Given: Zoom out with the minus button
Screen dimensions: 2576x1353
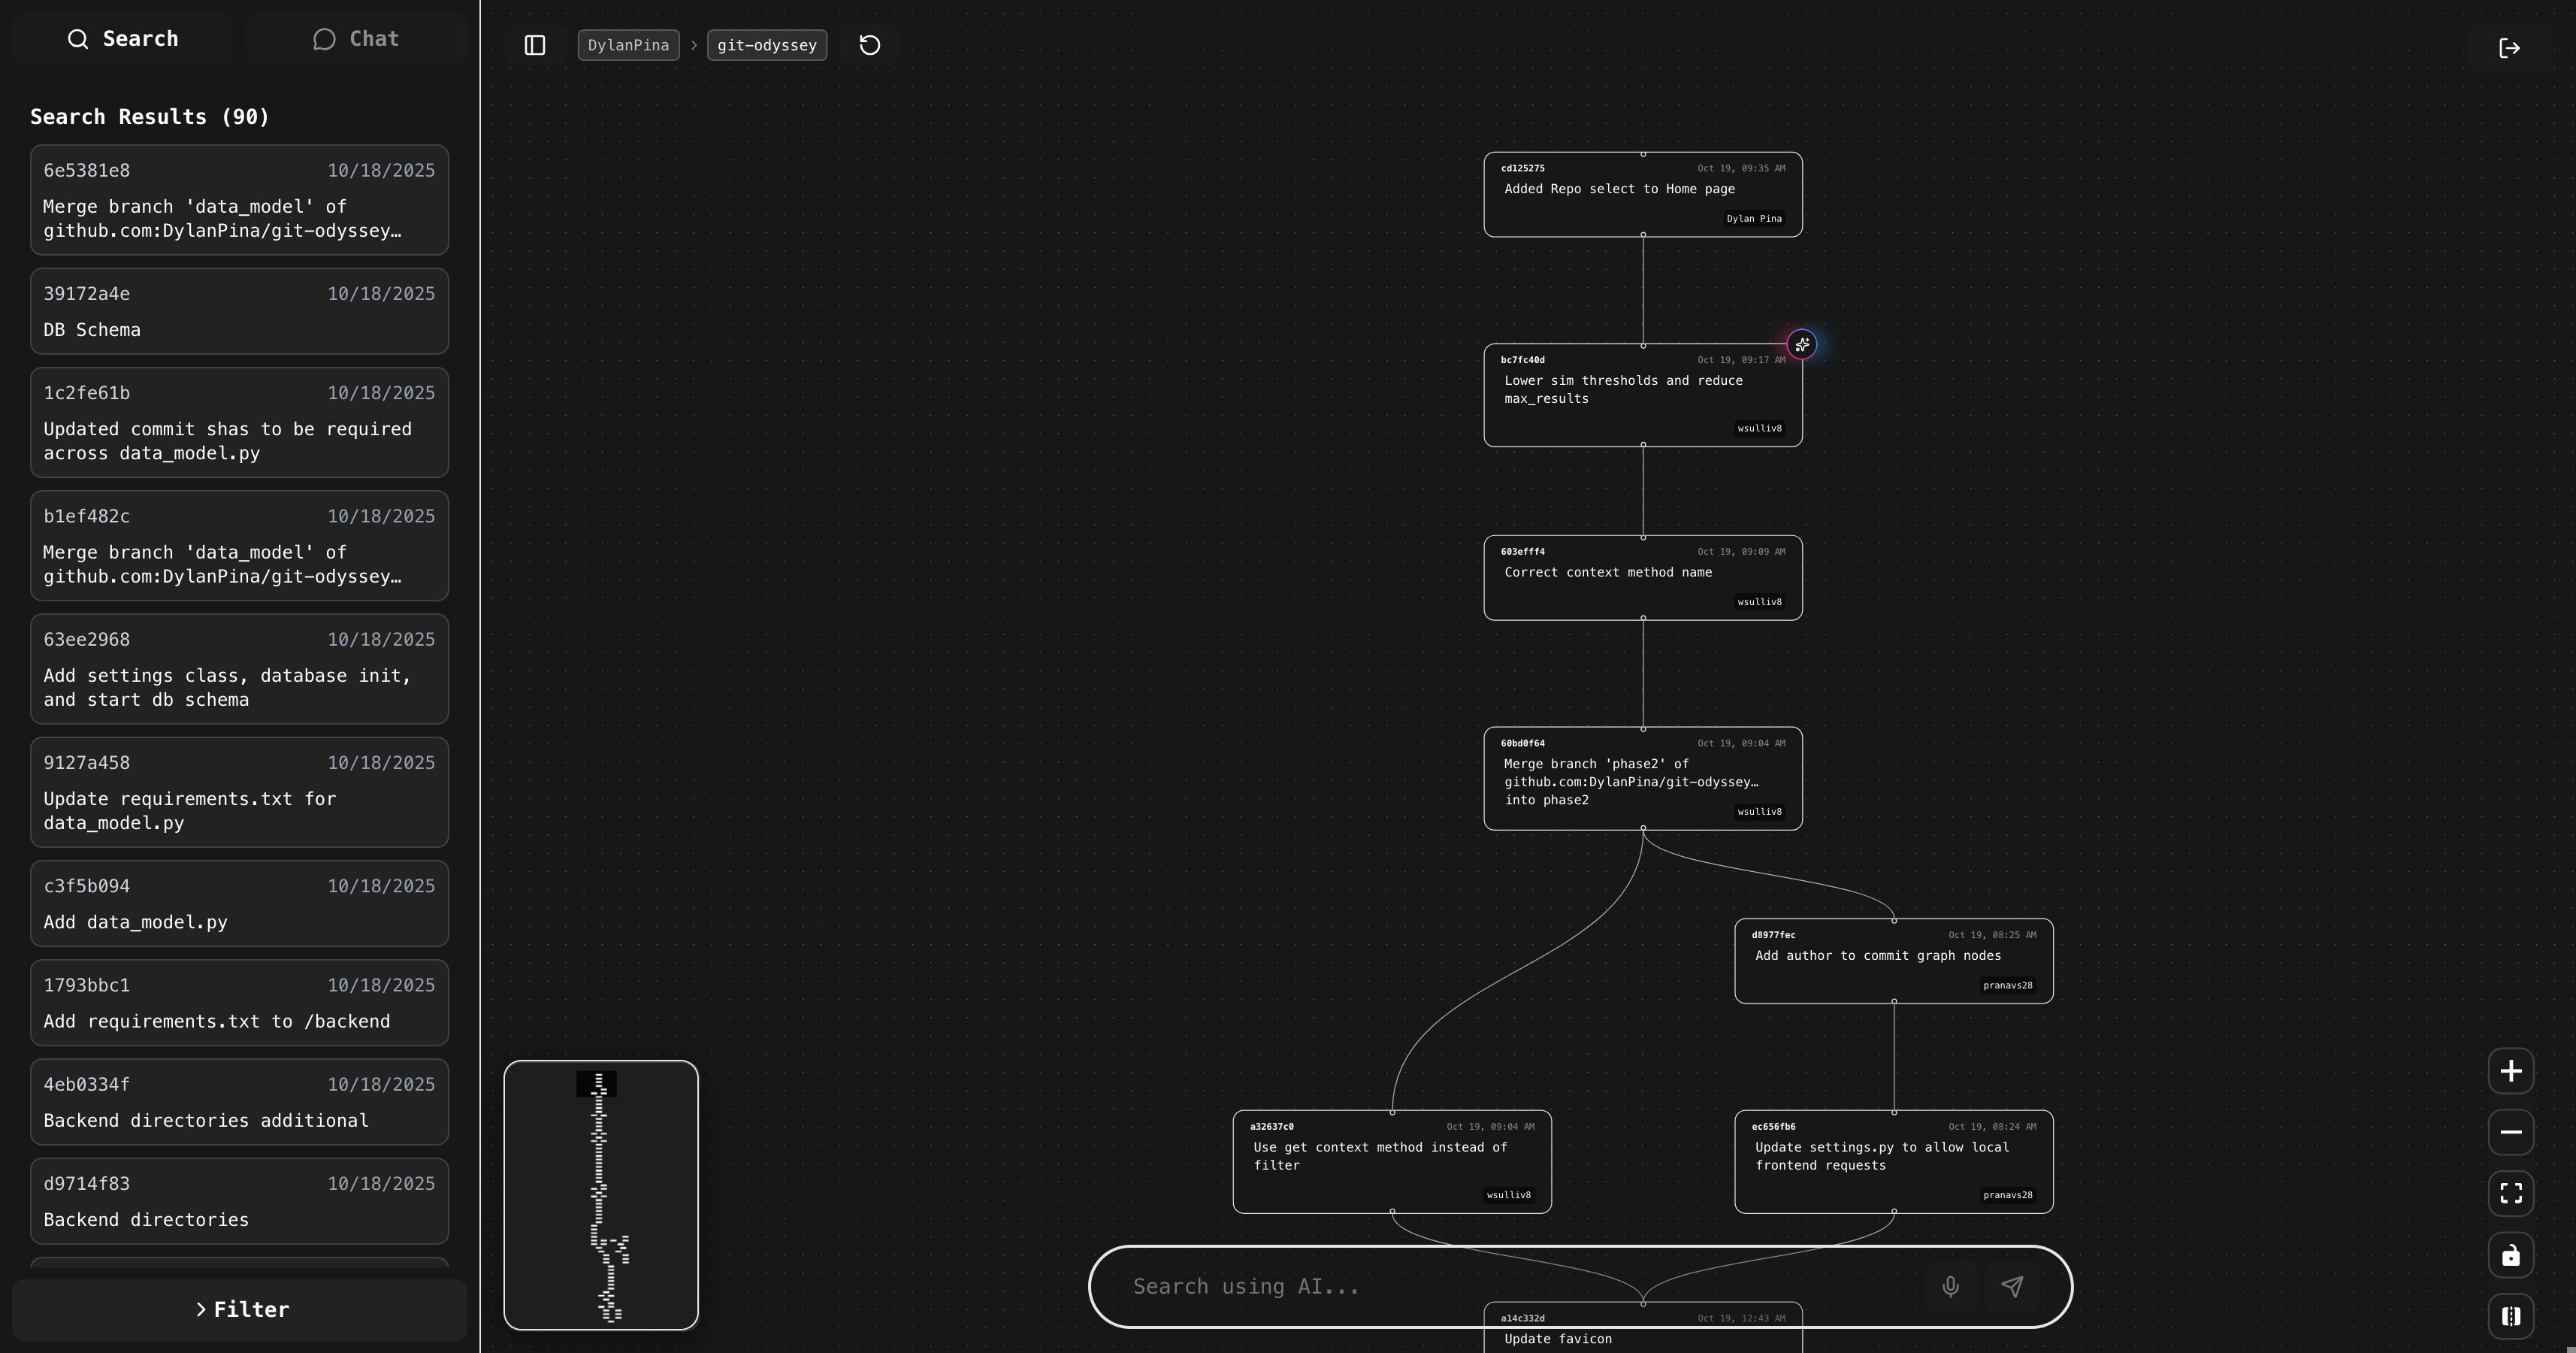Looking at the screenshot, I should coord(2510,1132).
